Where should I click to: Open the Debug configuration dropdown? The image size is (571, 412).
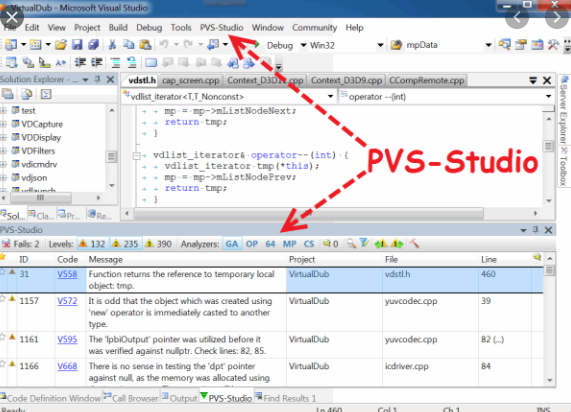click(x=303, y=45)
